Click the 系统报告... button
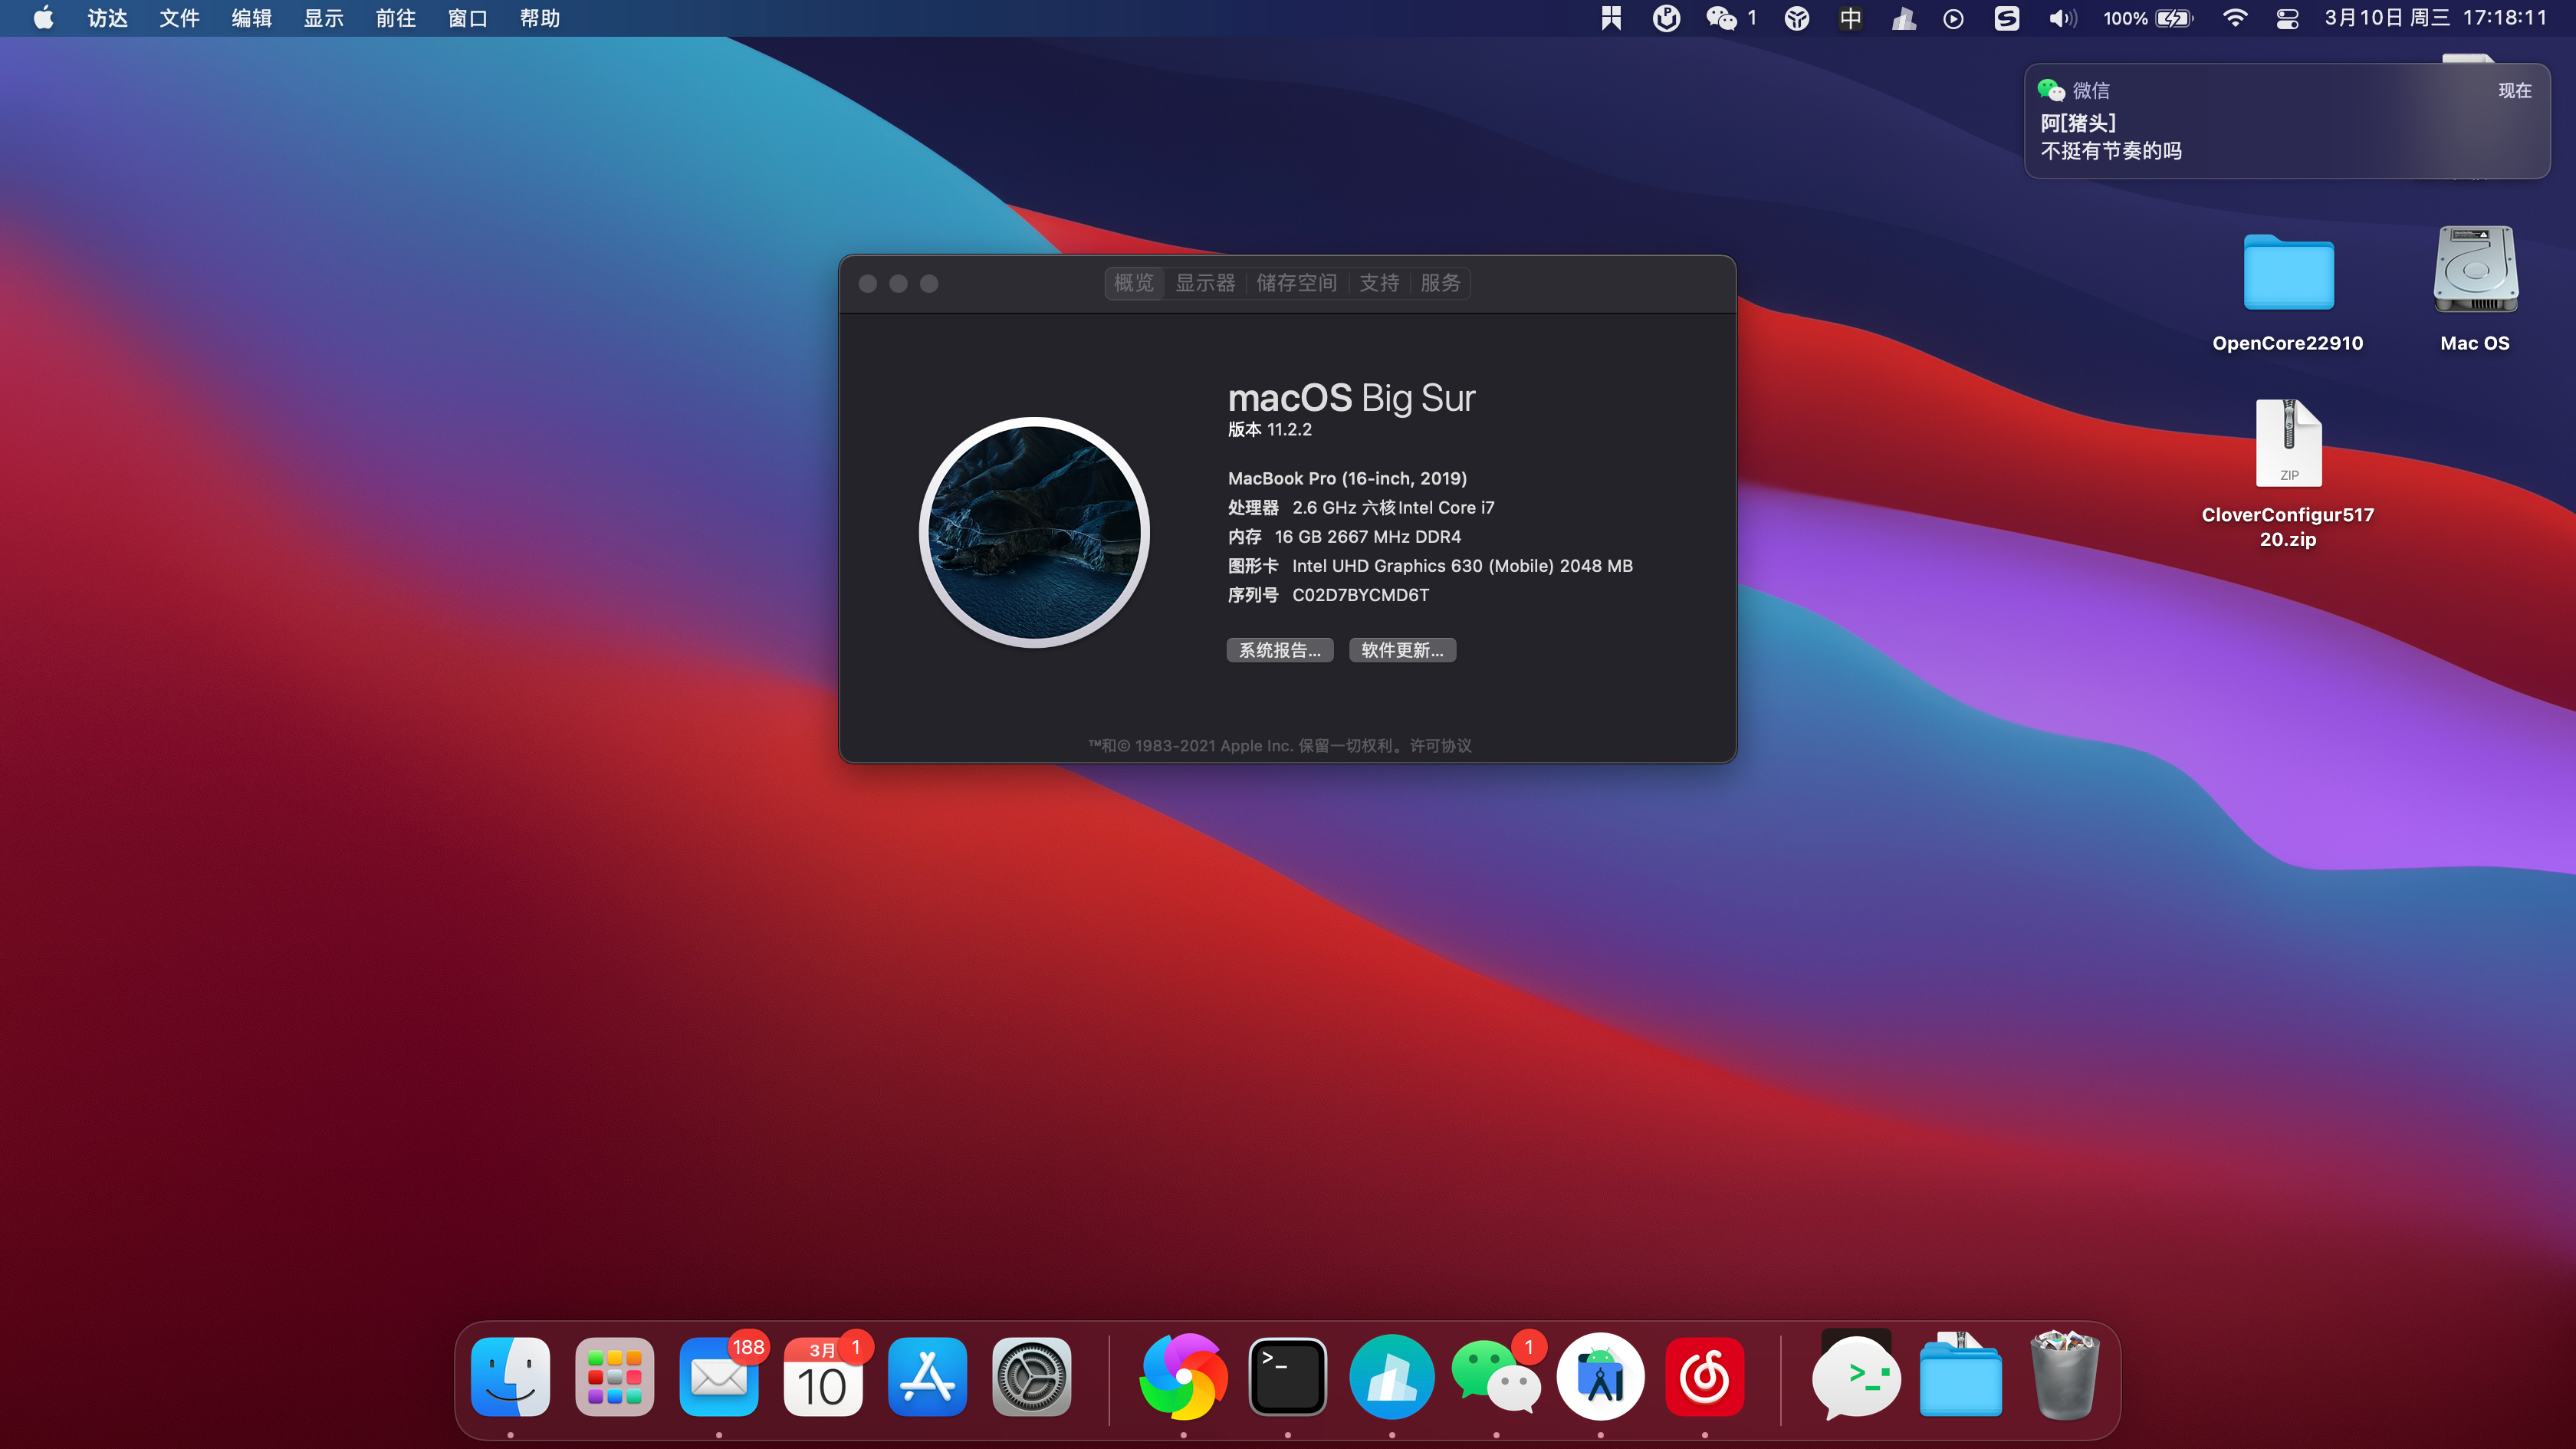Image resolution: width=2576 pixels, height=1449 pixels. point(1280,650)
